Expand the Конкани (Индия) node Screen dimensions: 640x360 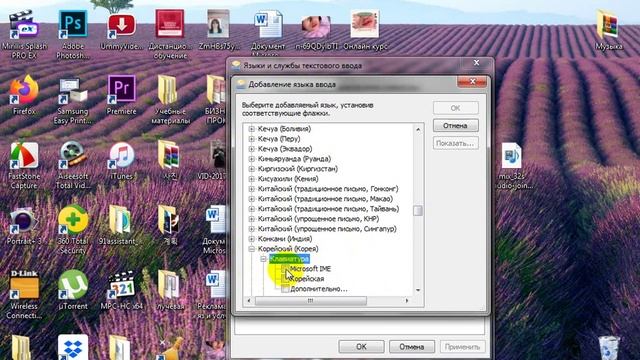[x=252, y=239]
